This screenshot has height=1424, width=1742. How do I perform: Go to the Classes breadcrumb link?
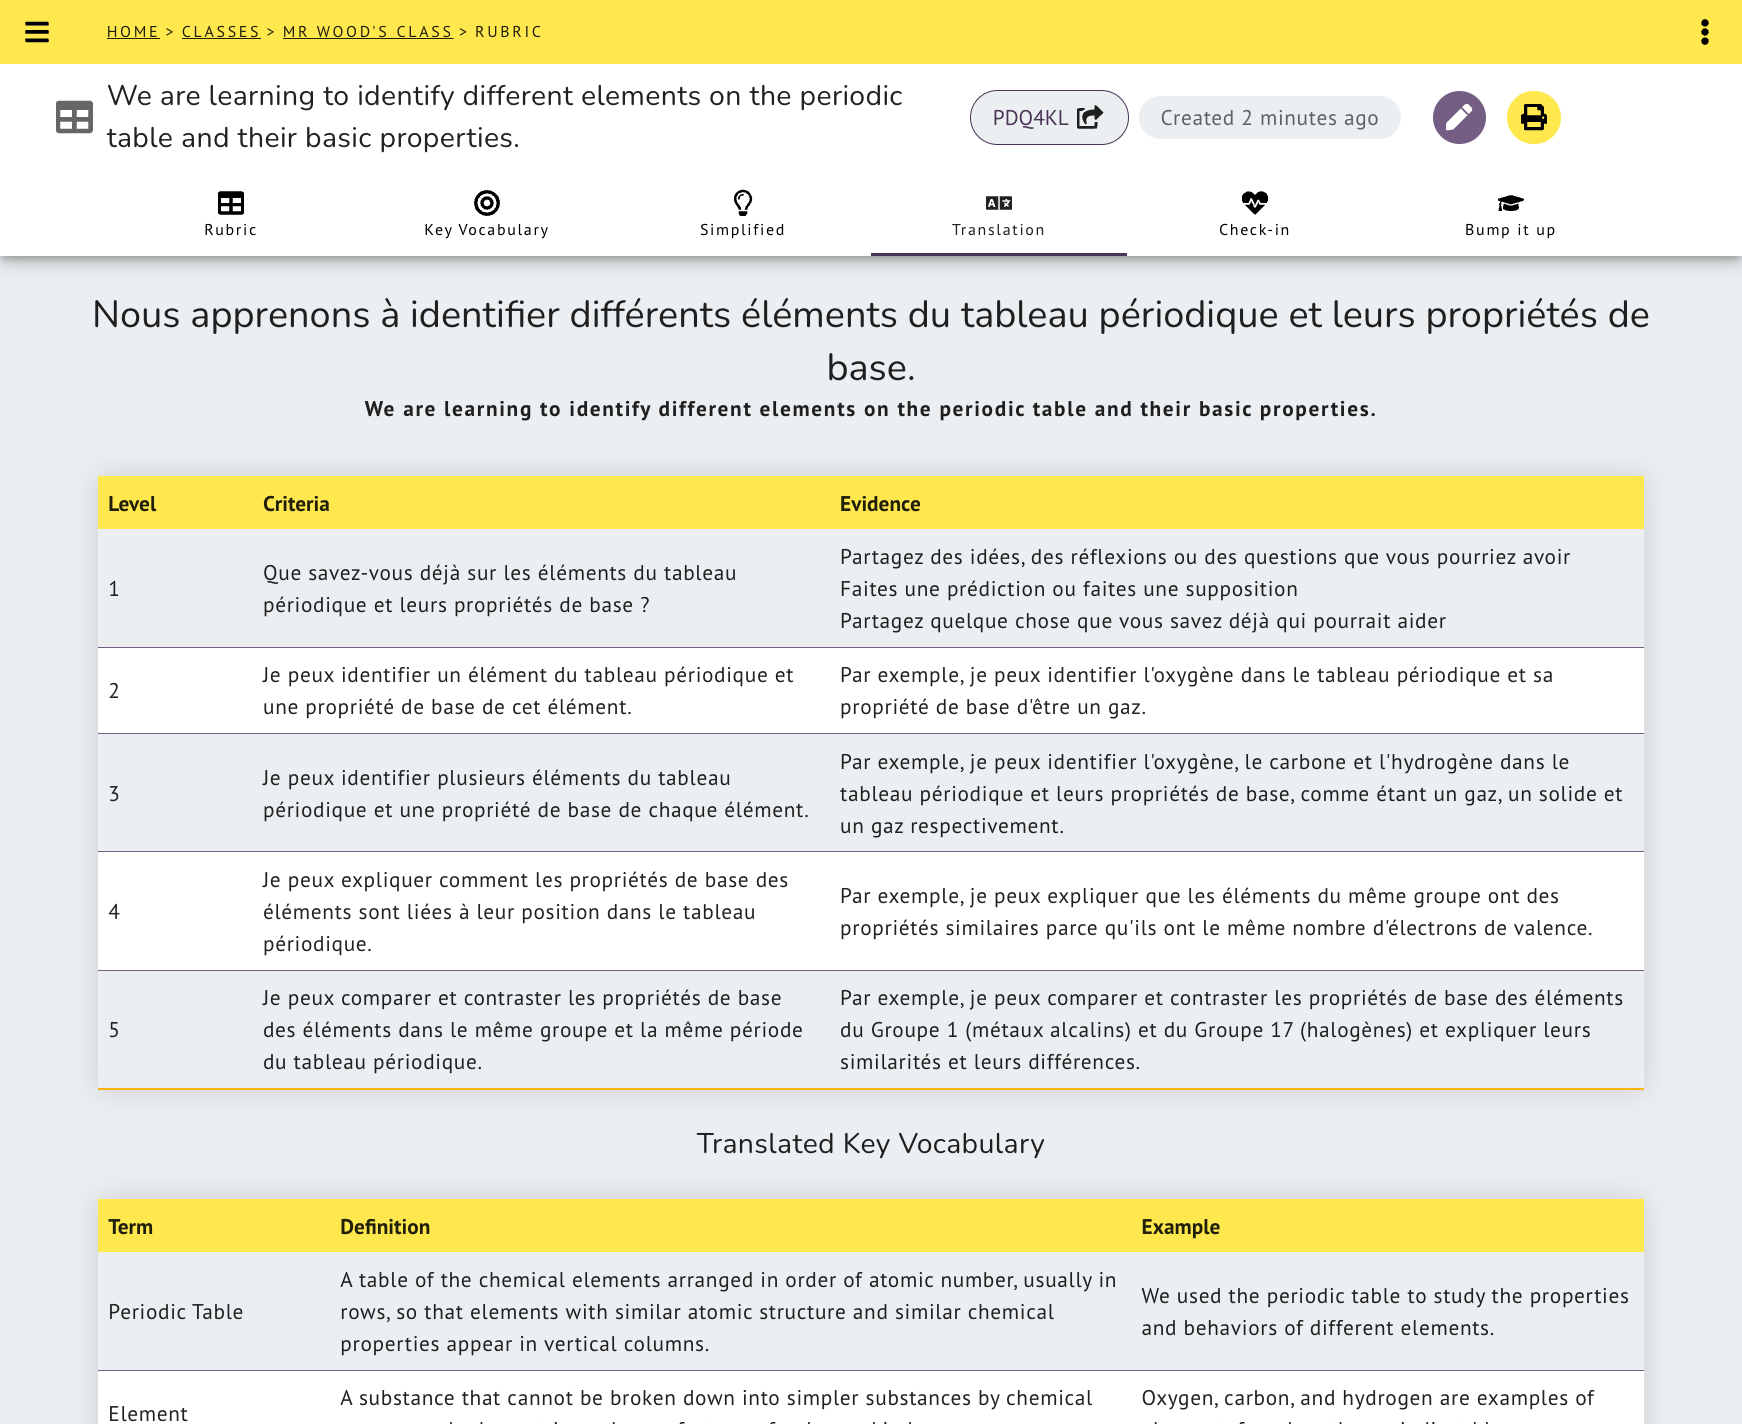221,32
